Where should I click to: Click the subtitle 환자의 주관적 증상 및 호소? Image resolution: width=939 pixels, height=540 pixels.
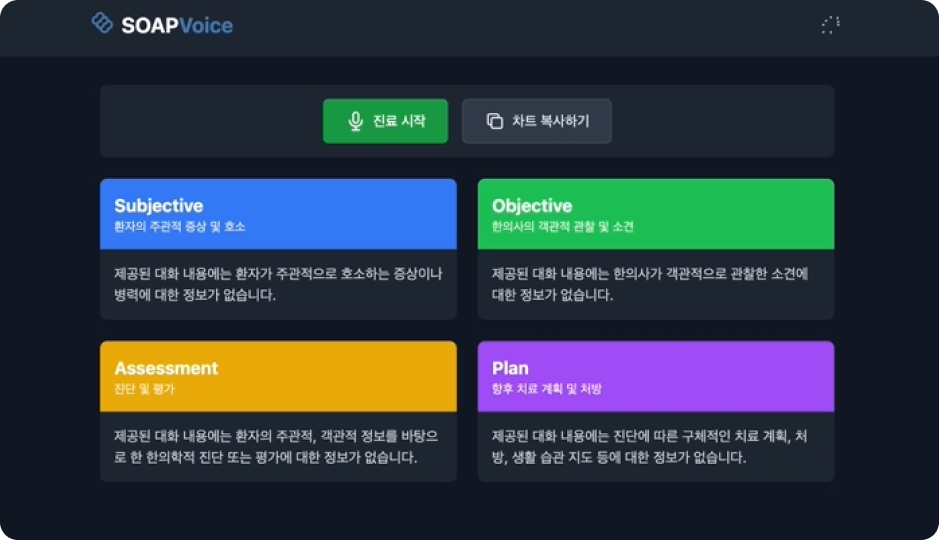(180, 226)
